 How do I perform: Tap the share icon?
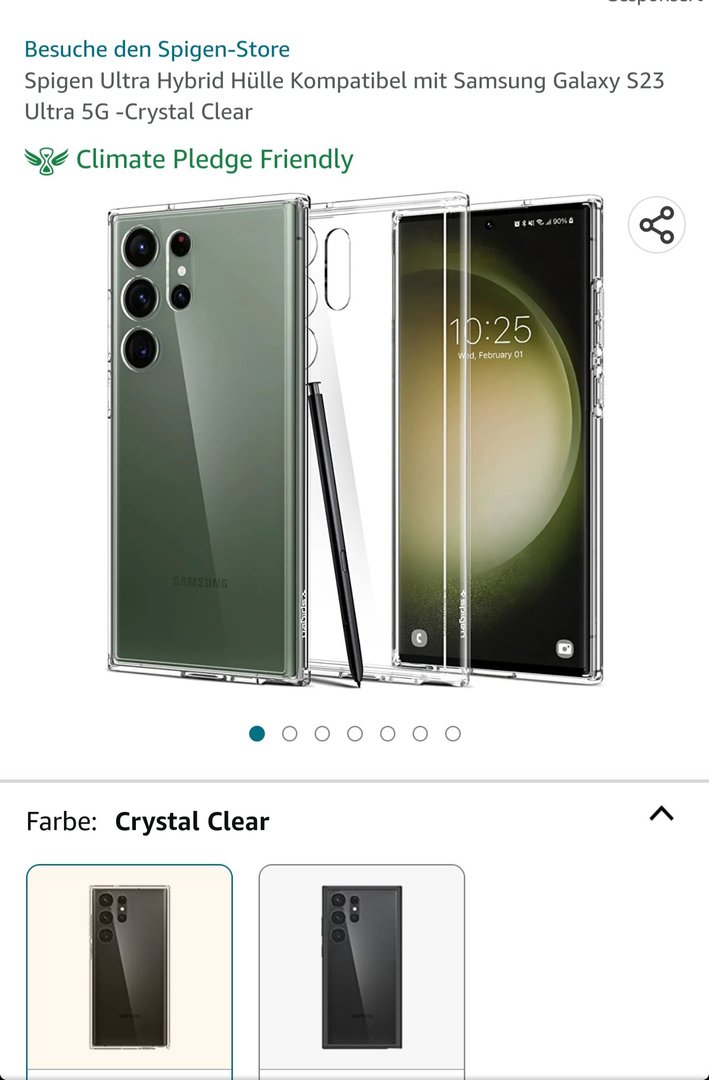656,225
